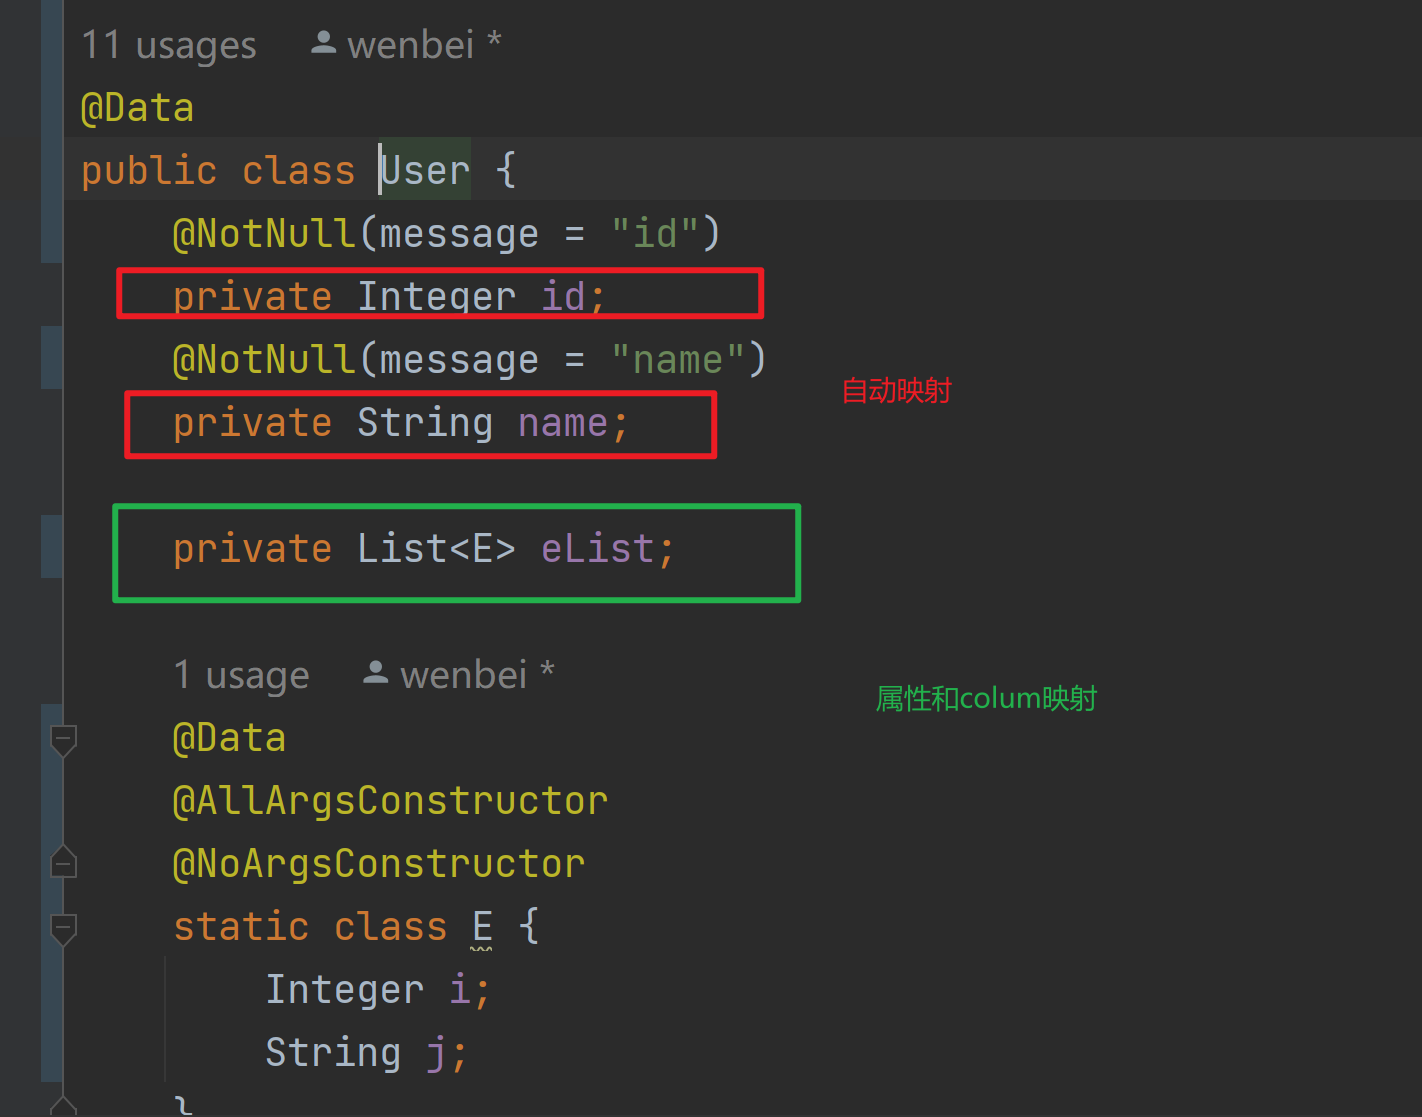The height and width of the screenshot is (1117, 1422).
Task: Collapse the fold marker beside @NoArgsConstructor
Action: tap(63, 863)
